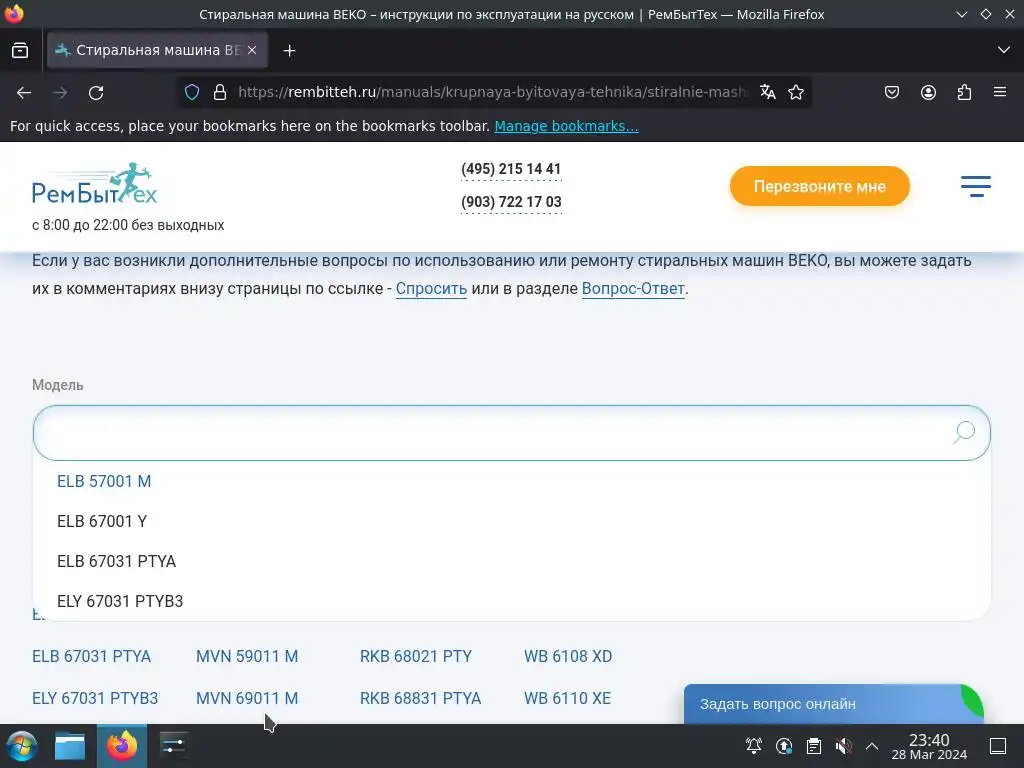The width and height of the screenshot is (1024, 768).
Task: Click the site security padlock icon
Action: [220, 92]
